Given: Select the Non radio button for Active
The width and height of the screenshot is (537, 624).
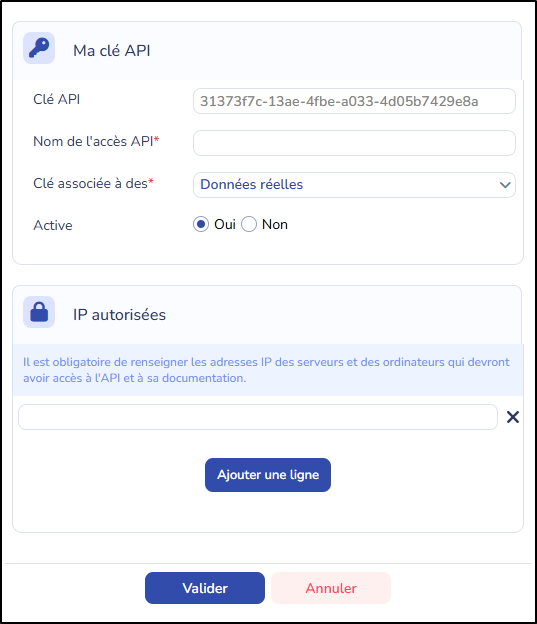Looking at the screenshot, I should coord(249,224).
